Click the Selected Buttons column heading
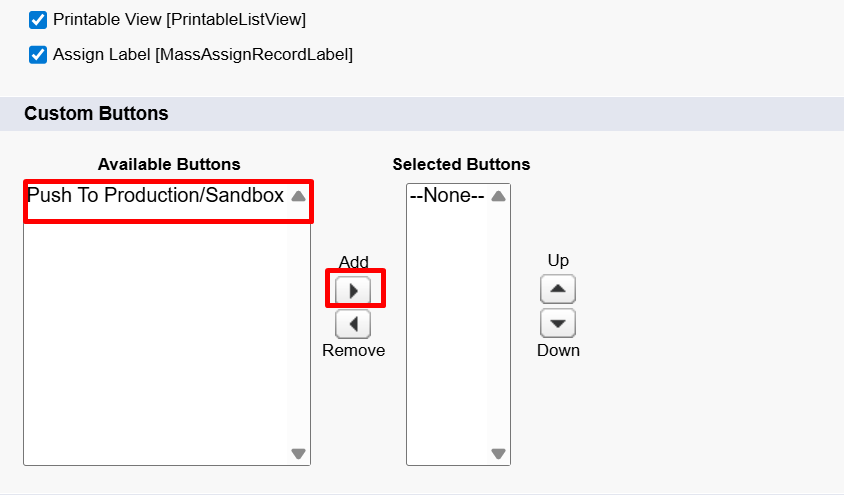Viewport: 844px width, 495px height. point(461,164)
